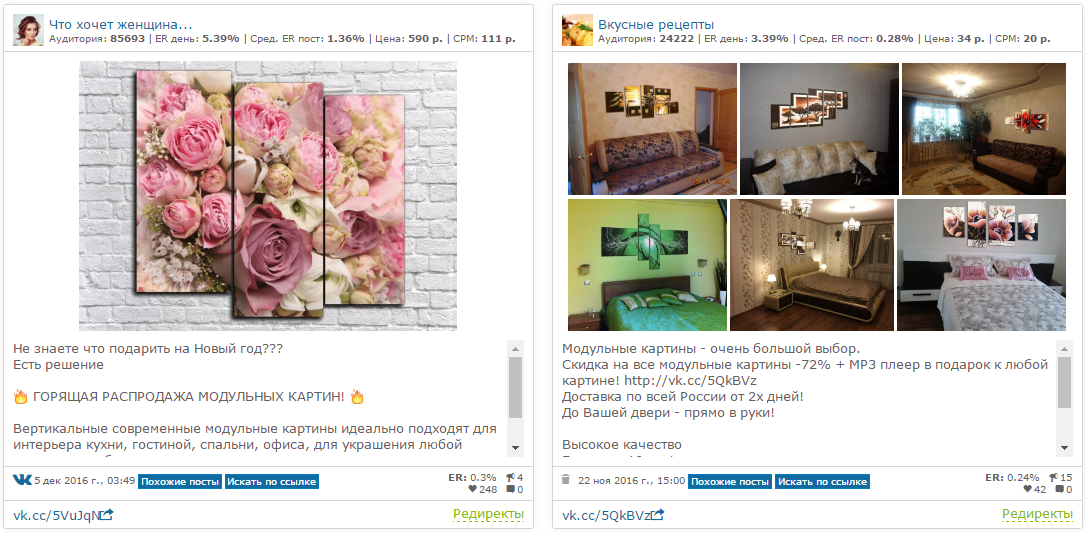The image size is (1086, 533).
Task: Click the comment bubble icon in left post
Action: point(510,490)
